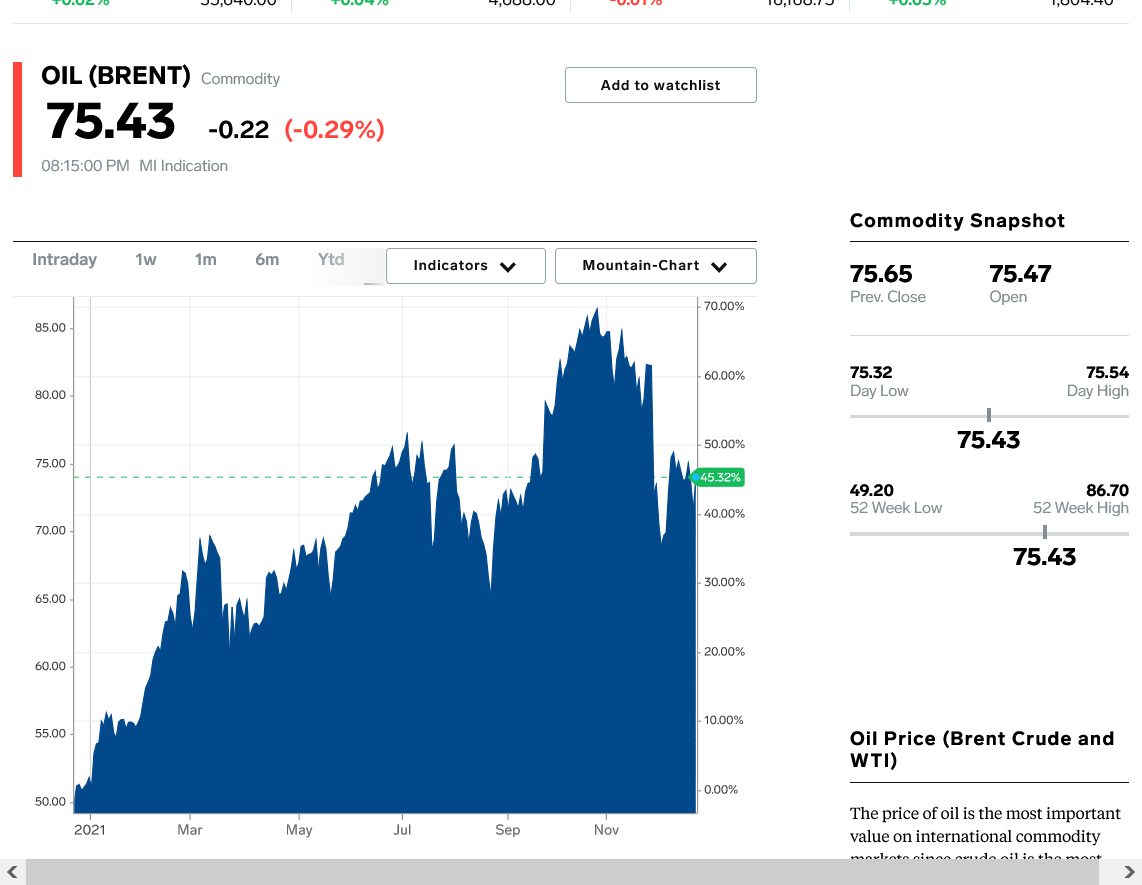Click the 50.00 price axis label
This screenshot has width=1142, height=885.
click(50, 802)
